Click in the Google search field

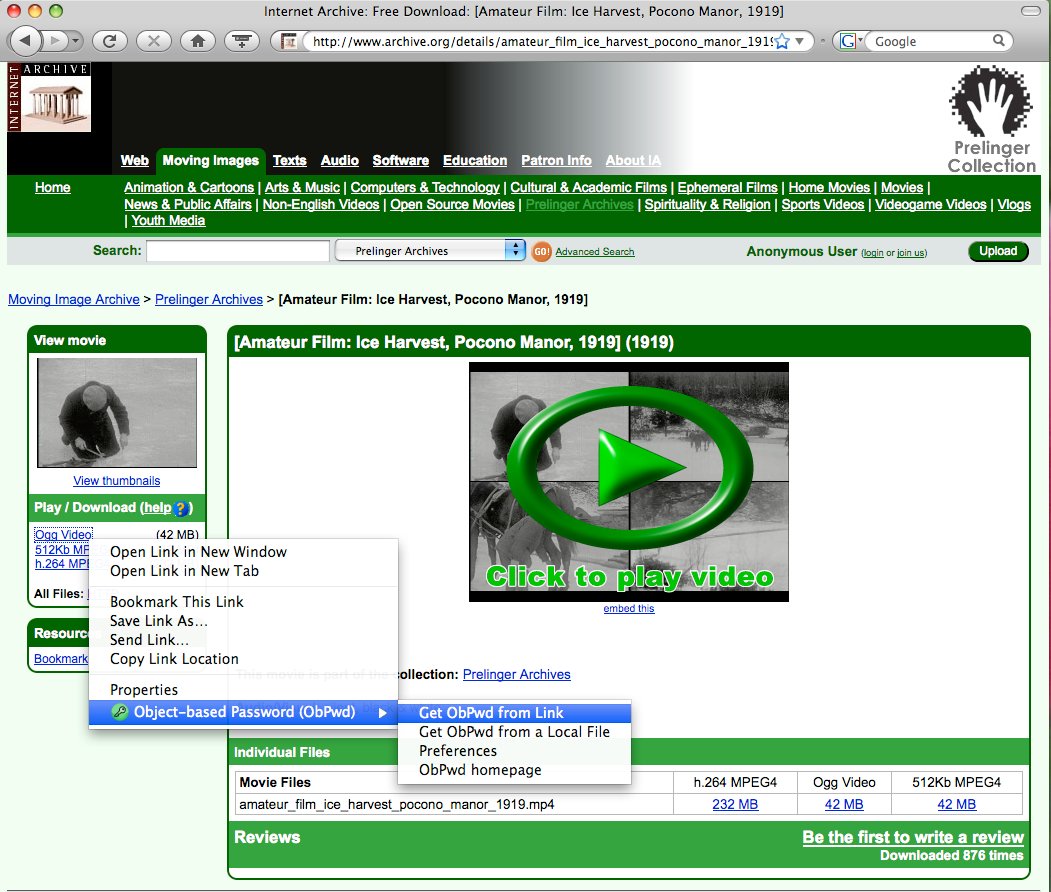pos(930,42)
